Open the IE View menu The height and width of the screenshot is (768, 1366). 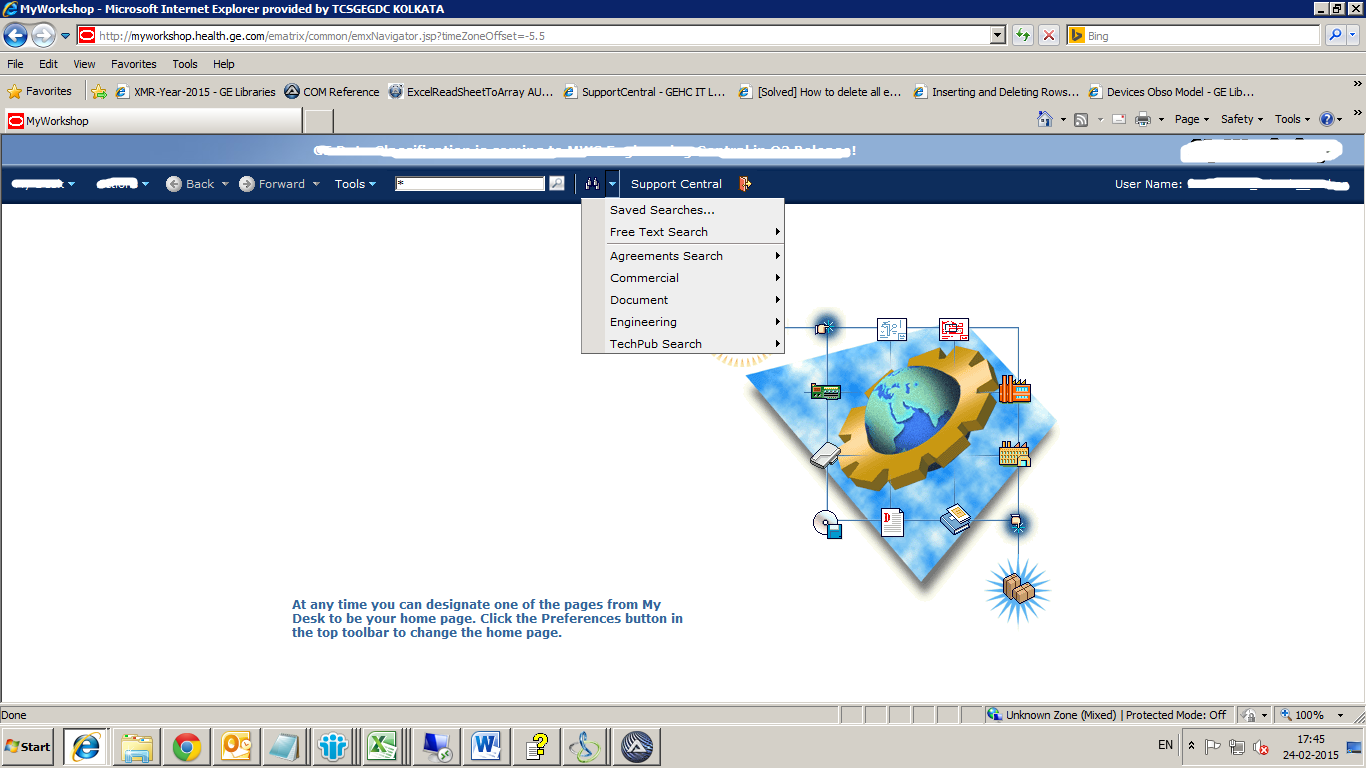click(84, 64)
